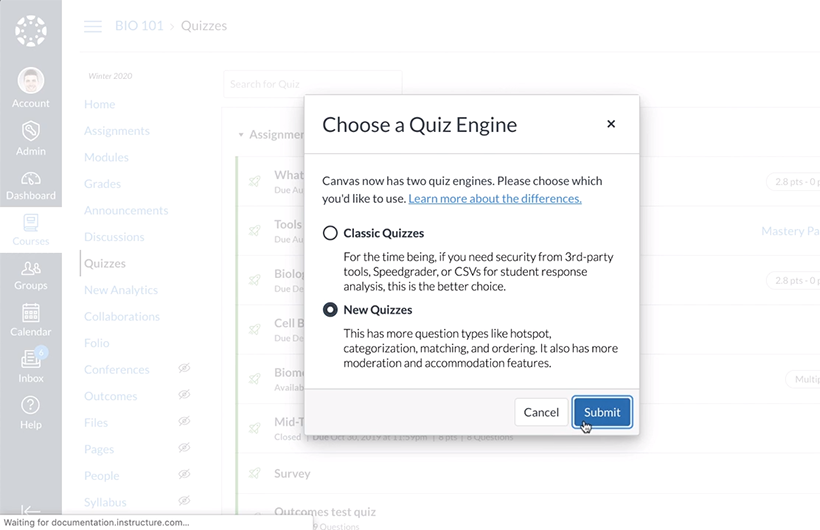Viewport: 820px width, 530px height.
Task: Toggle the eye icon next to Files
Action: click(x=184, y=421)
